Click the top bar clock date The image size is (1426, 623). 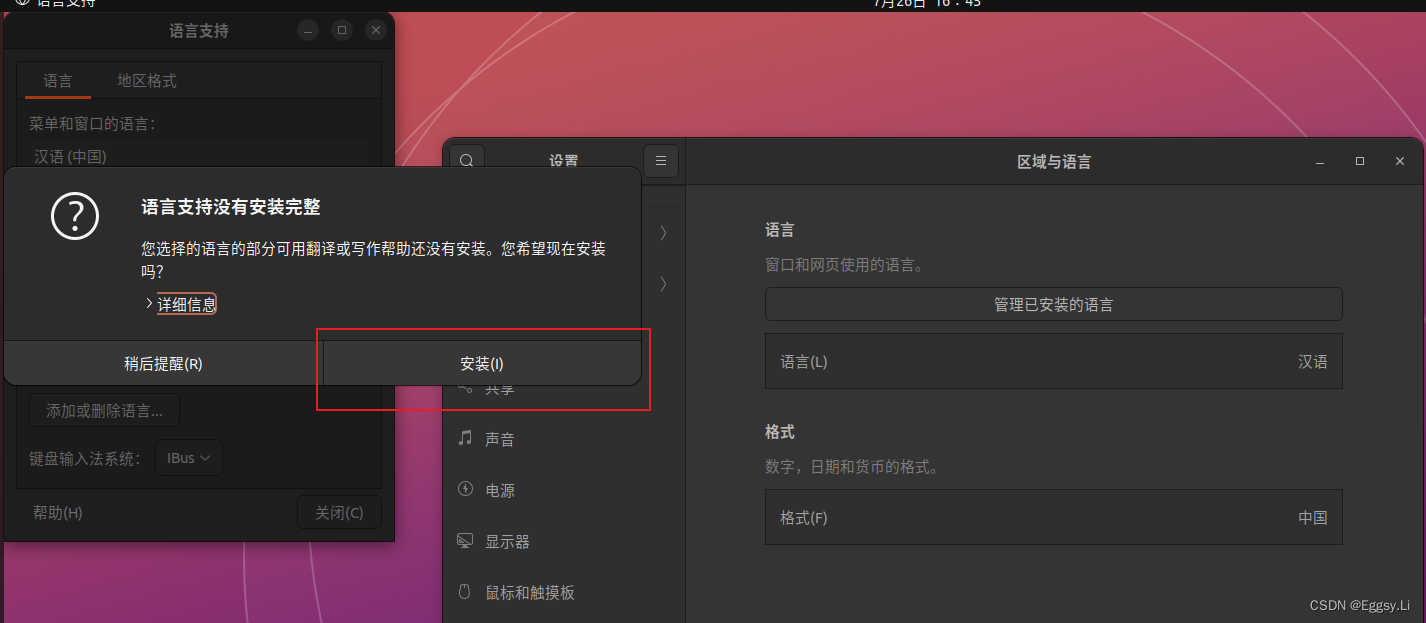coord(927,4)
